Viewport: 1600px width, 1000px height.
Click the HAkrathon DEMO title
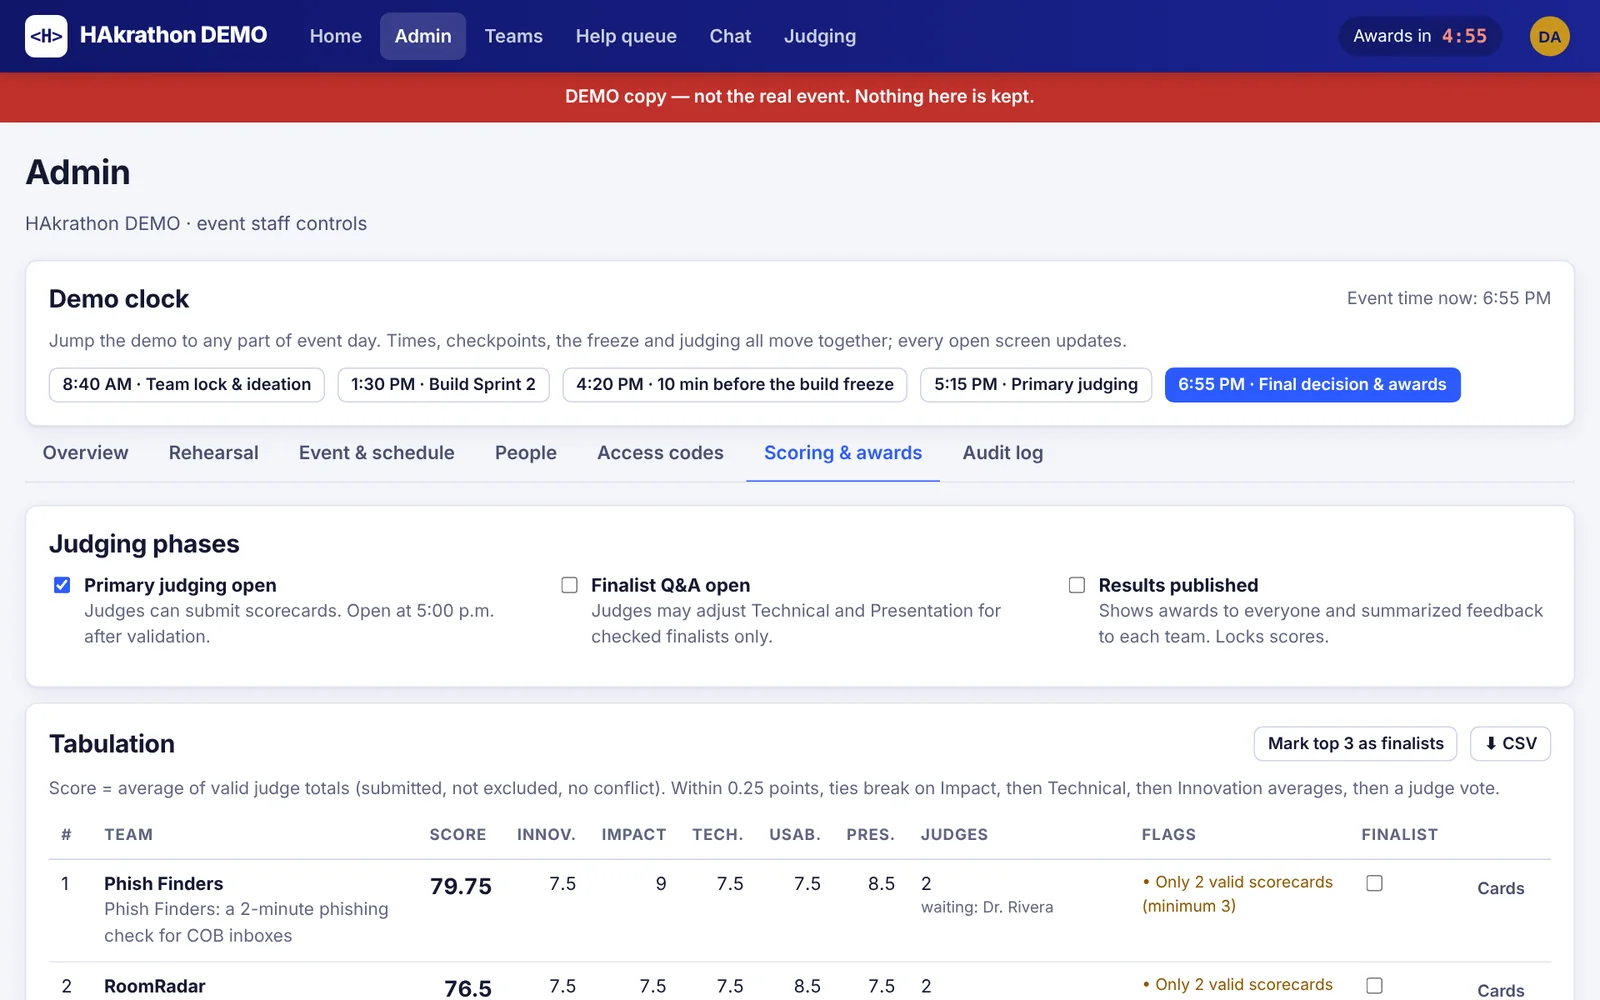[174, 35]
